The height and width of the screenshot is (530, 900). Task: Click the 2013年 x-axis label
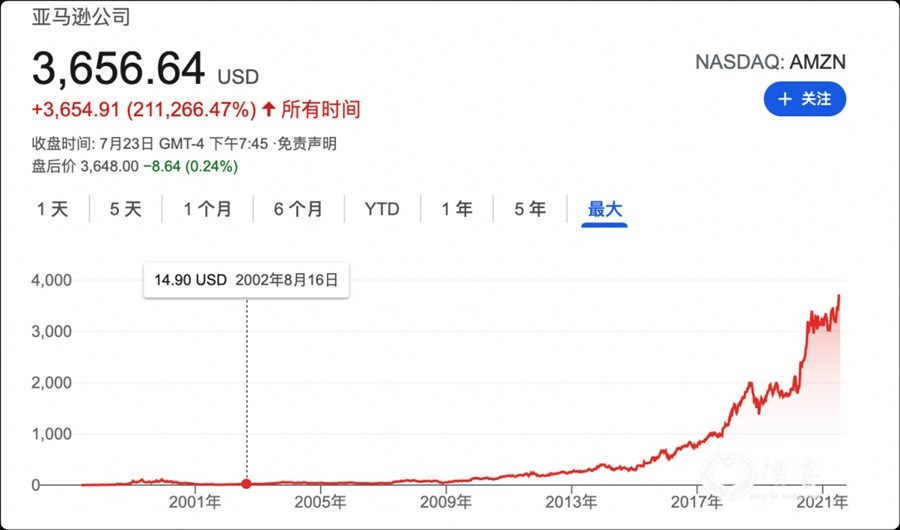(571, 502)
